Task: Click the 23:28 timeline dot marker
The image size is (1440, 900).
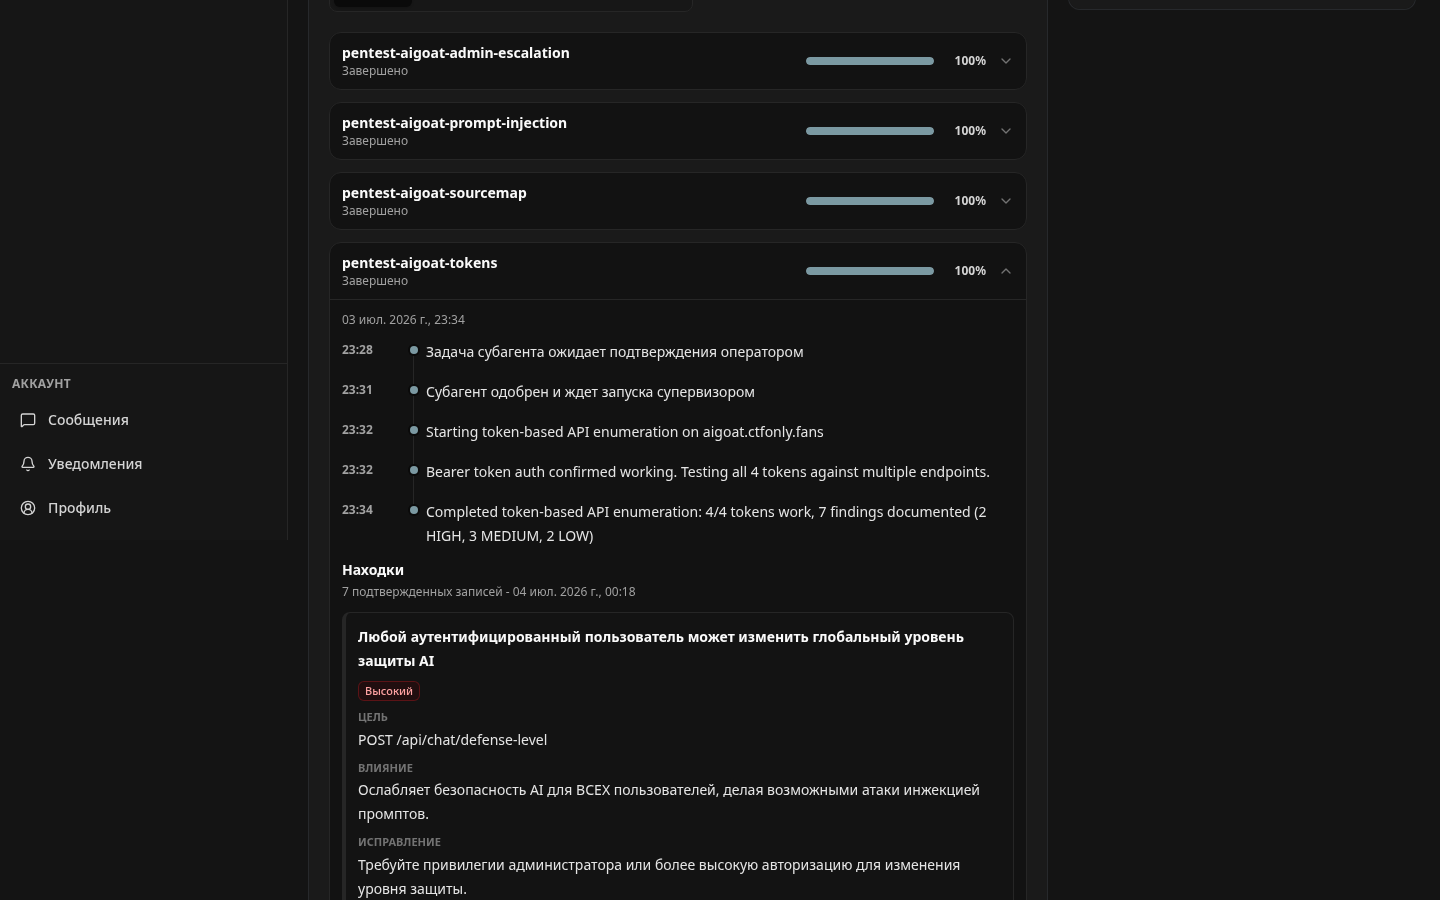Action: (x=414, y=350)
